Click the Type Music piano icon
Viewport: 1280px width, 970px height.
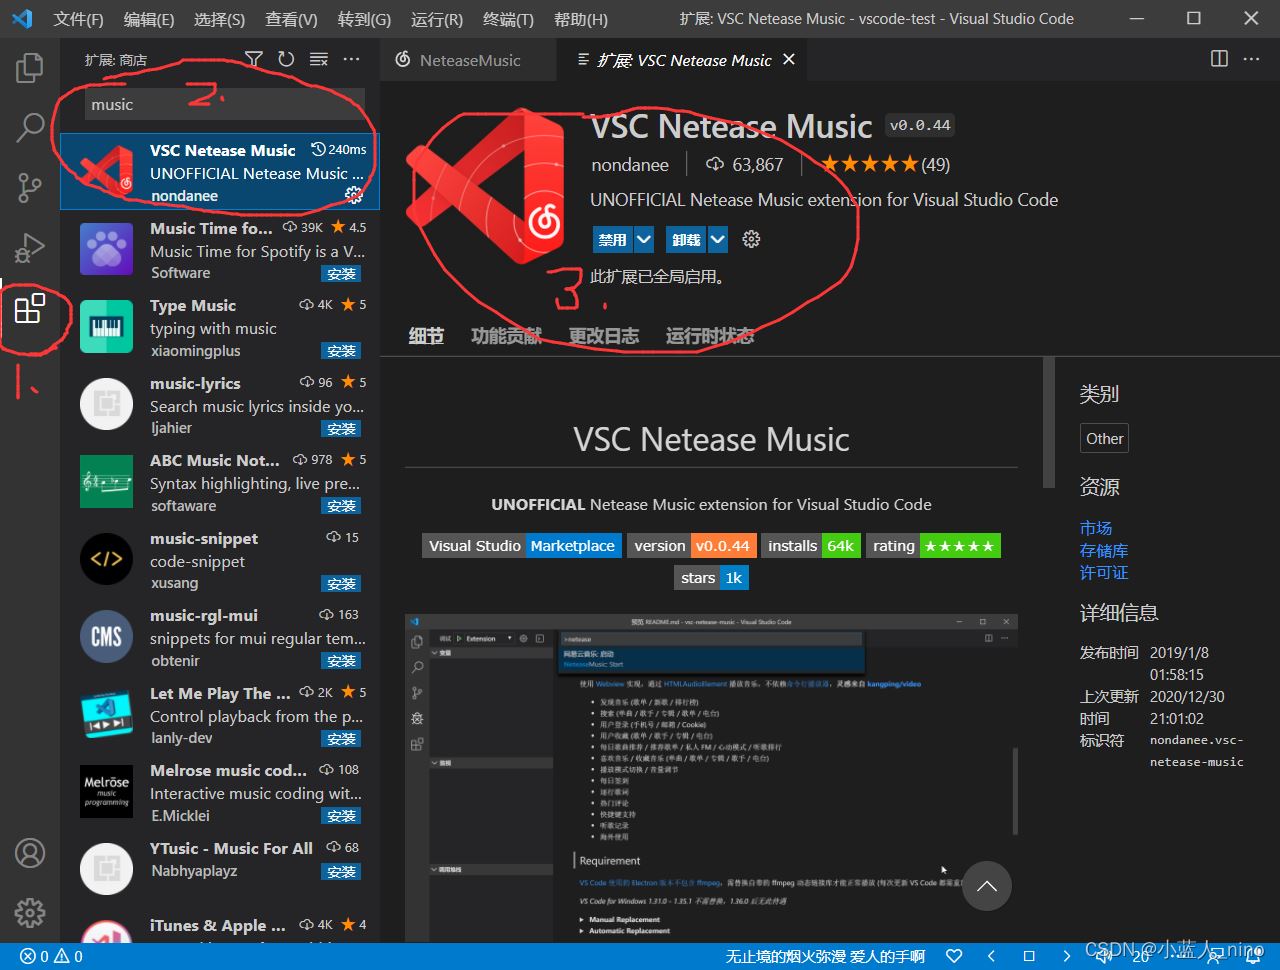pyautogui.click(x=107, y=326)
